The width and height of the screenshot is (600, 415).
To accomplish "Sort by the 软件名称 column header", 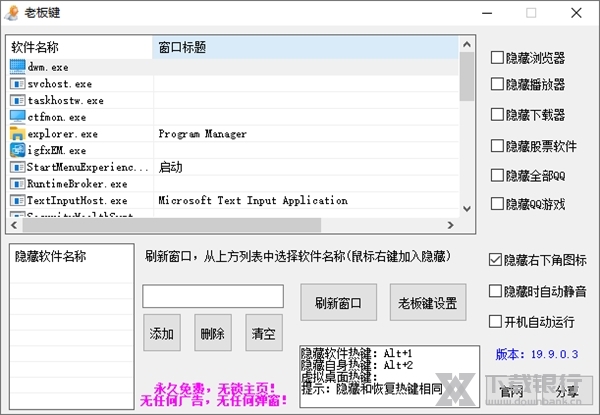I will (80, 47).
